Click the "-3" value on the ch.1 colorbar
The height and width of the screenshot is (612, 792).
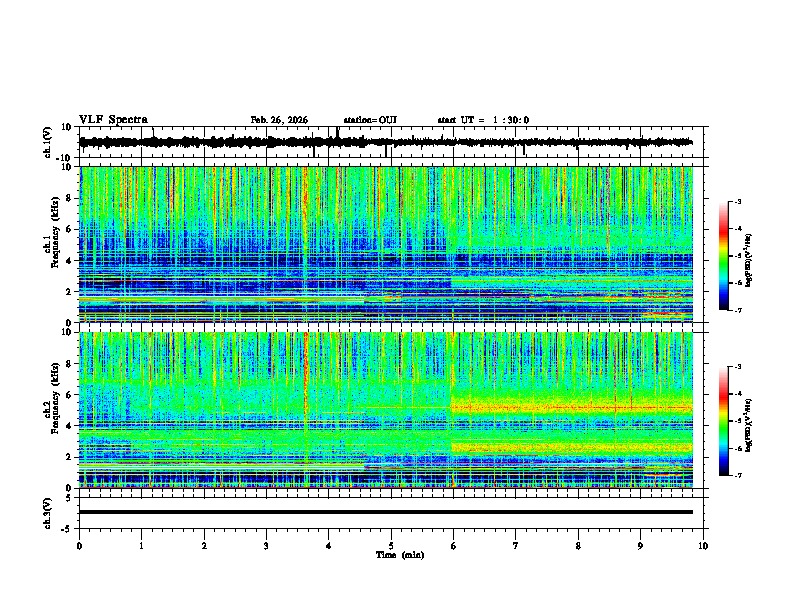[x=738, y=201]
